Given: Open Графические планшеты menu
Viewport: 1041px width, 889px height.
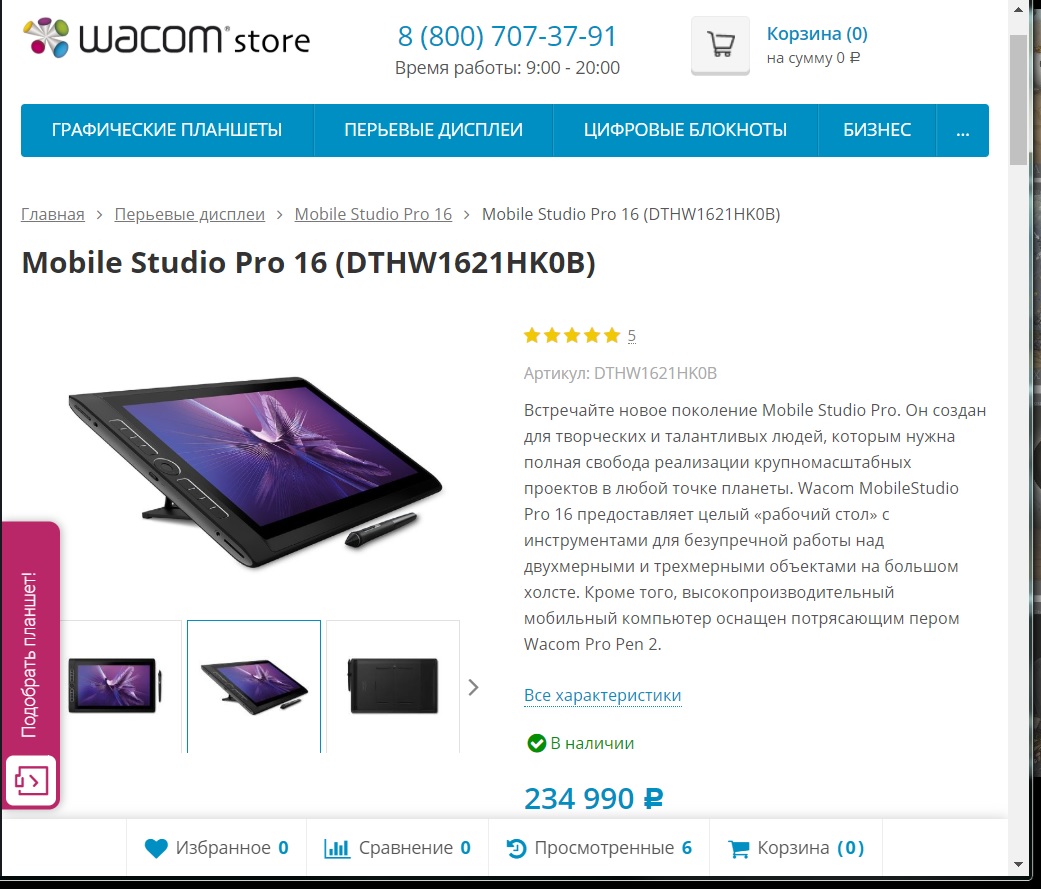Looking at the screenshot, I should click(167, 130).
